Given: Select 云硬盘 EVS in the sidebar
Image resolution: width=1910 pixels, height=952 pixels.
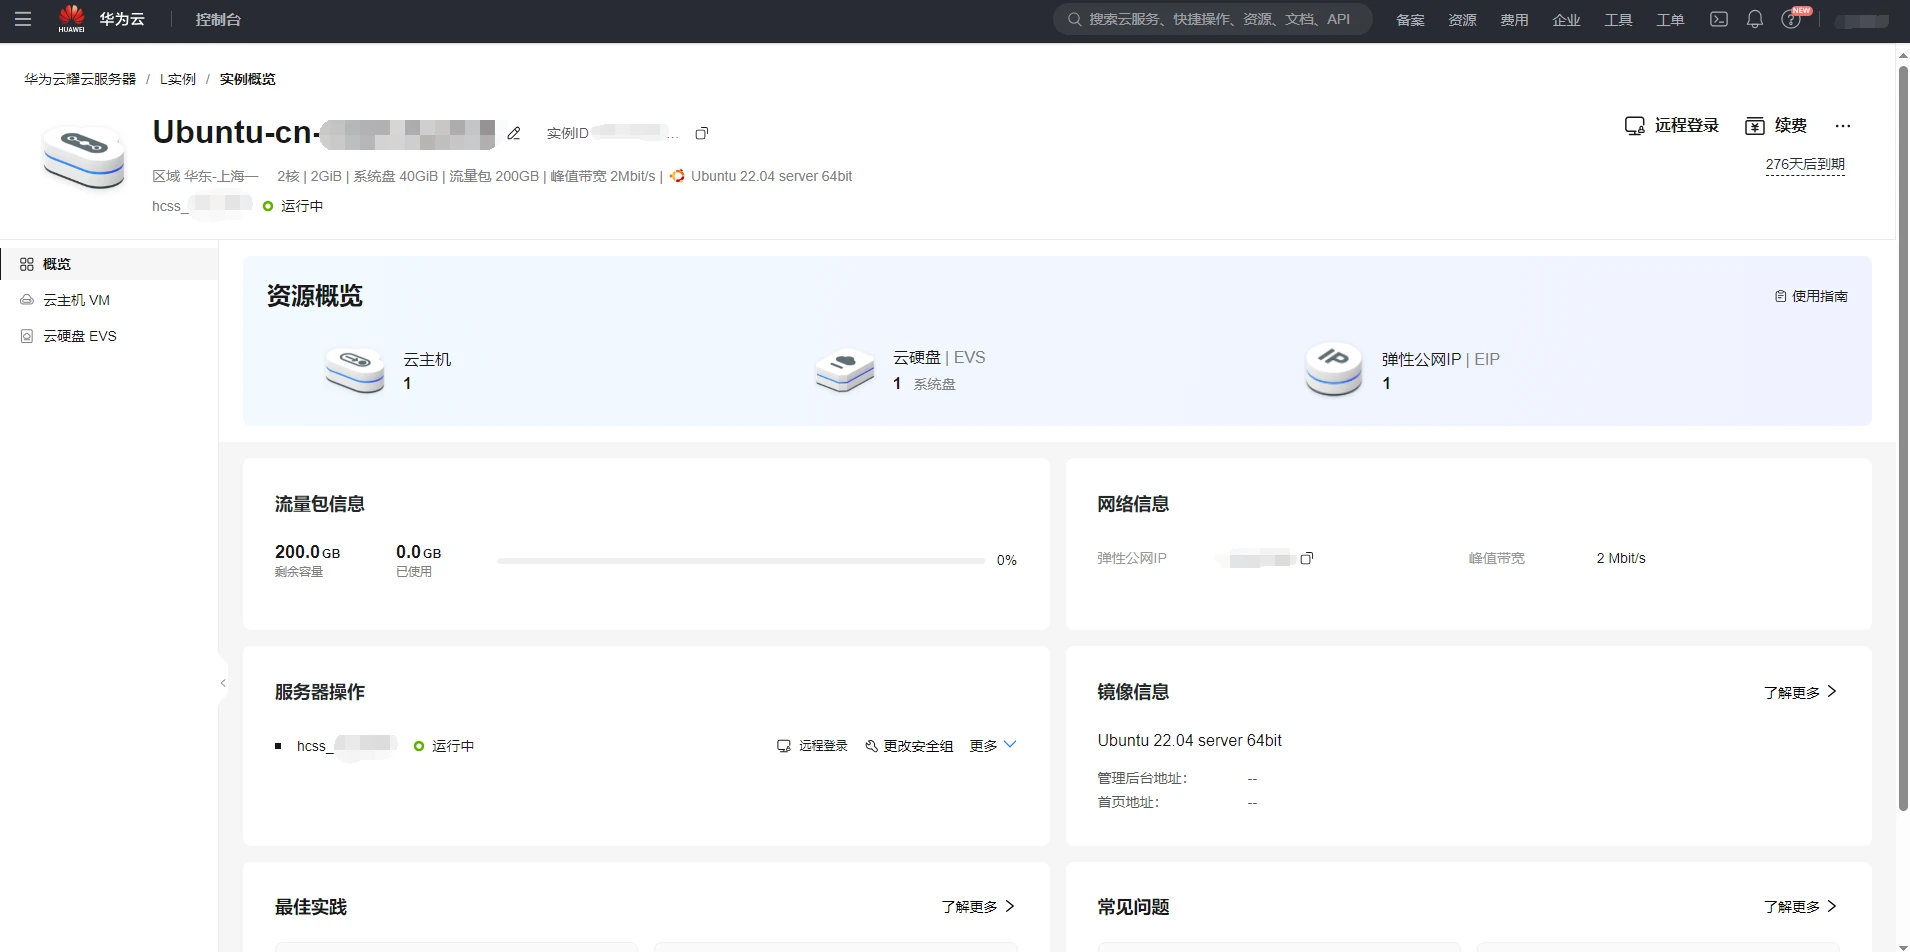Looking at the screenshot, I should [x=79, y=336].
